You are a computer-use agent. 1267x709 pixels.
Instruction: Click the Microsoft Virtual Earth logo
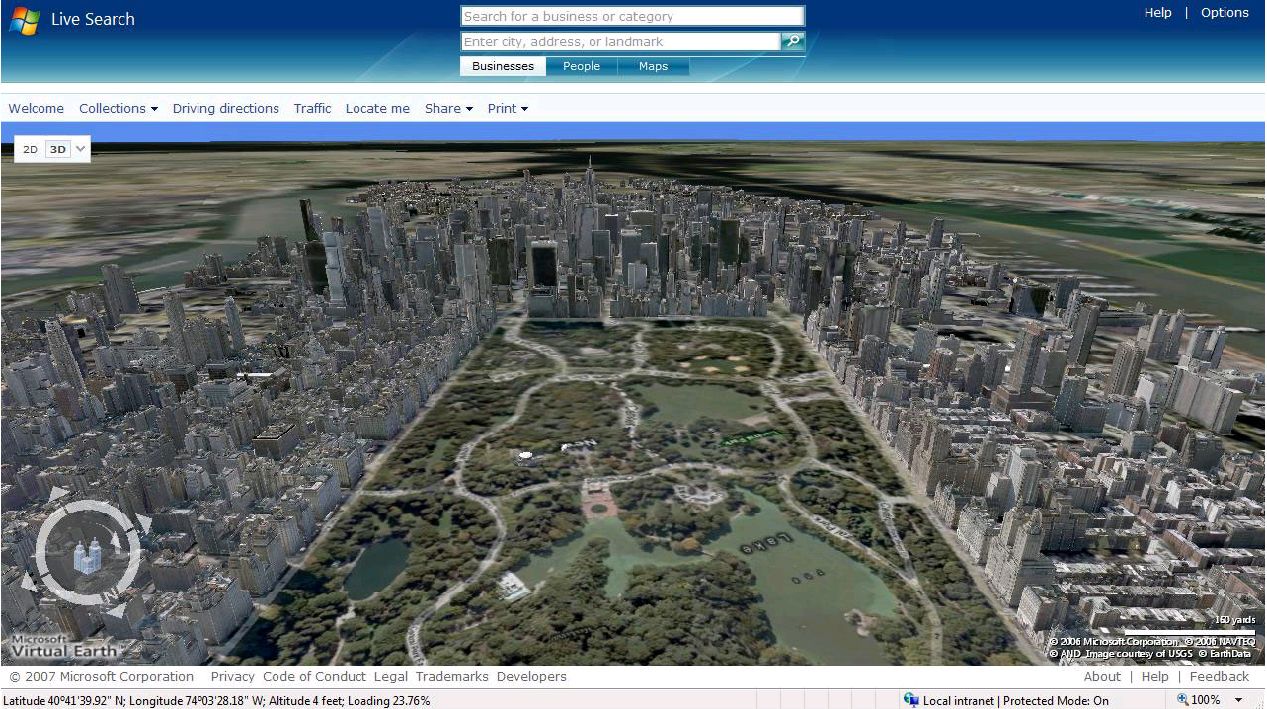tap(65, 649)
